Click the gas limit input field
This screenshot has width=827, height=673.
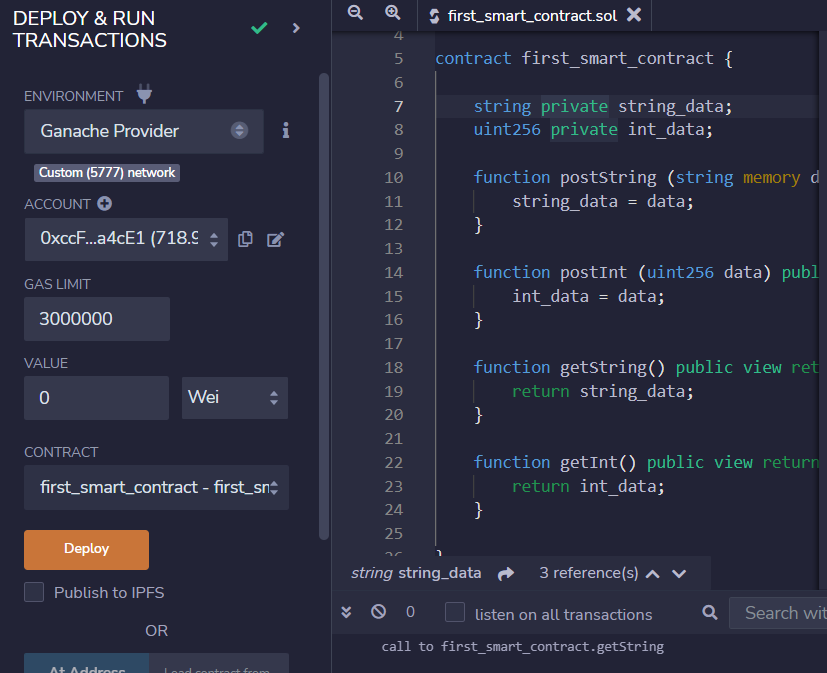point(97,319)
